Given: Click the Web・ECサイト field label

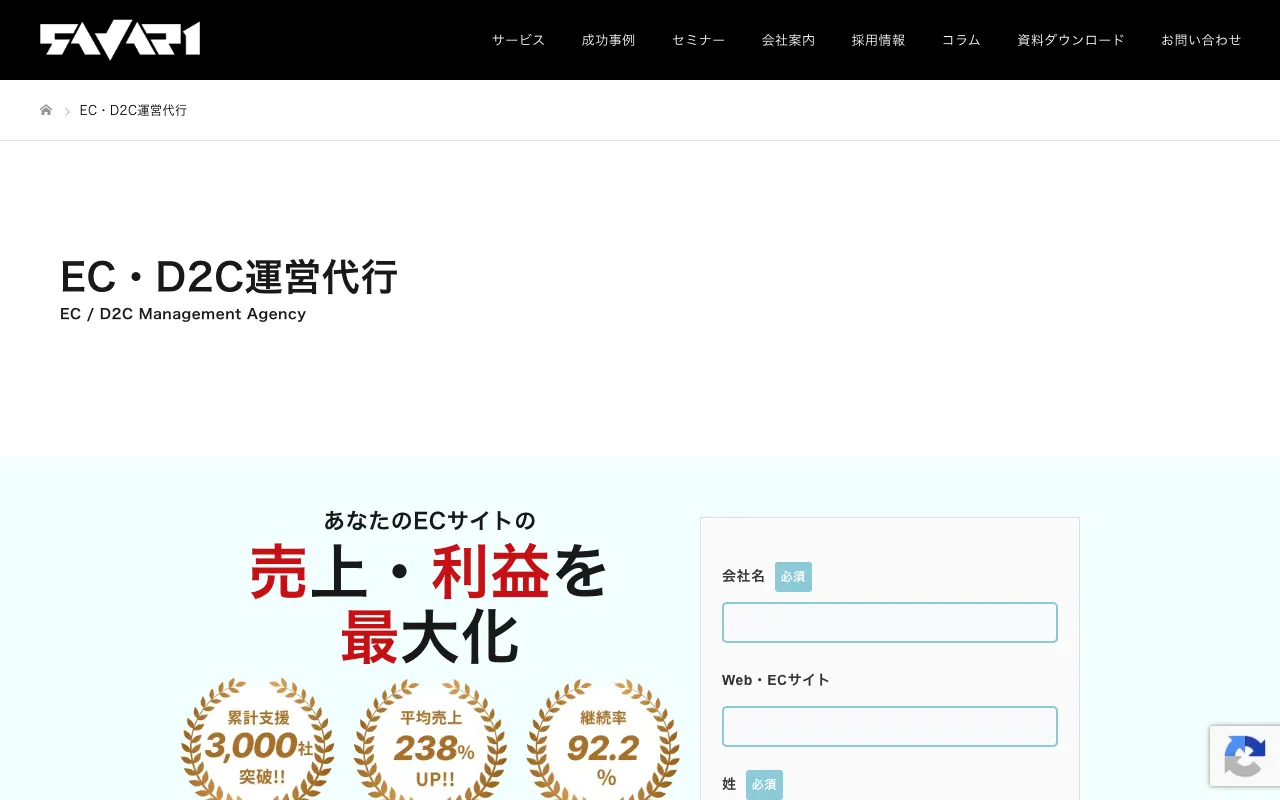Looking at the screenshot, I should [x=776, y=680].
